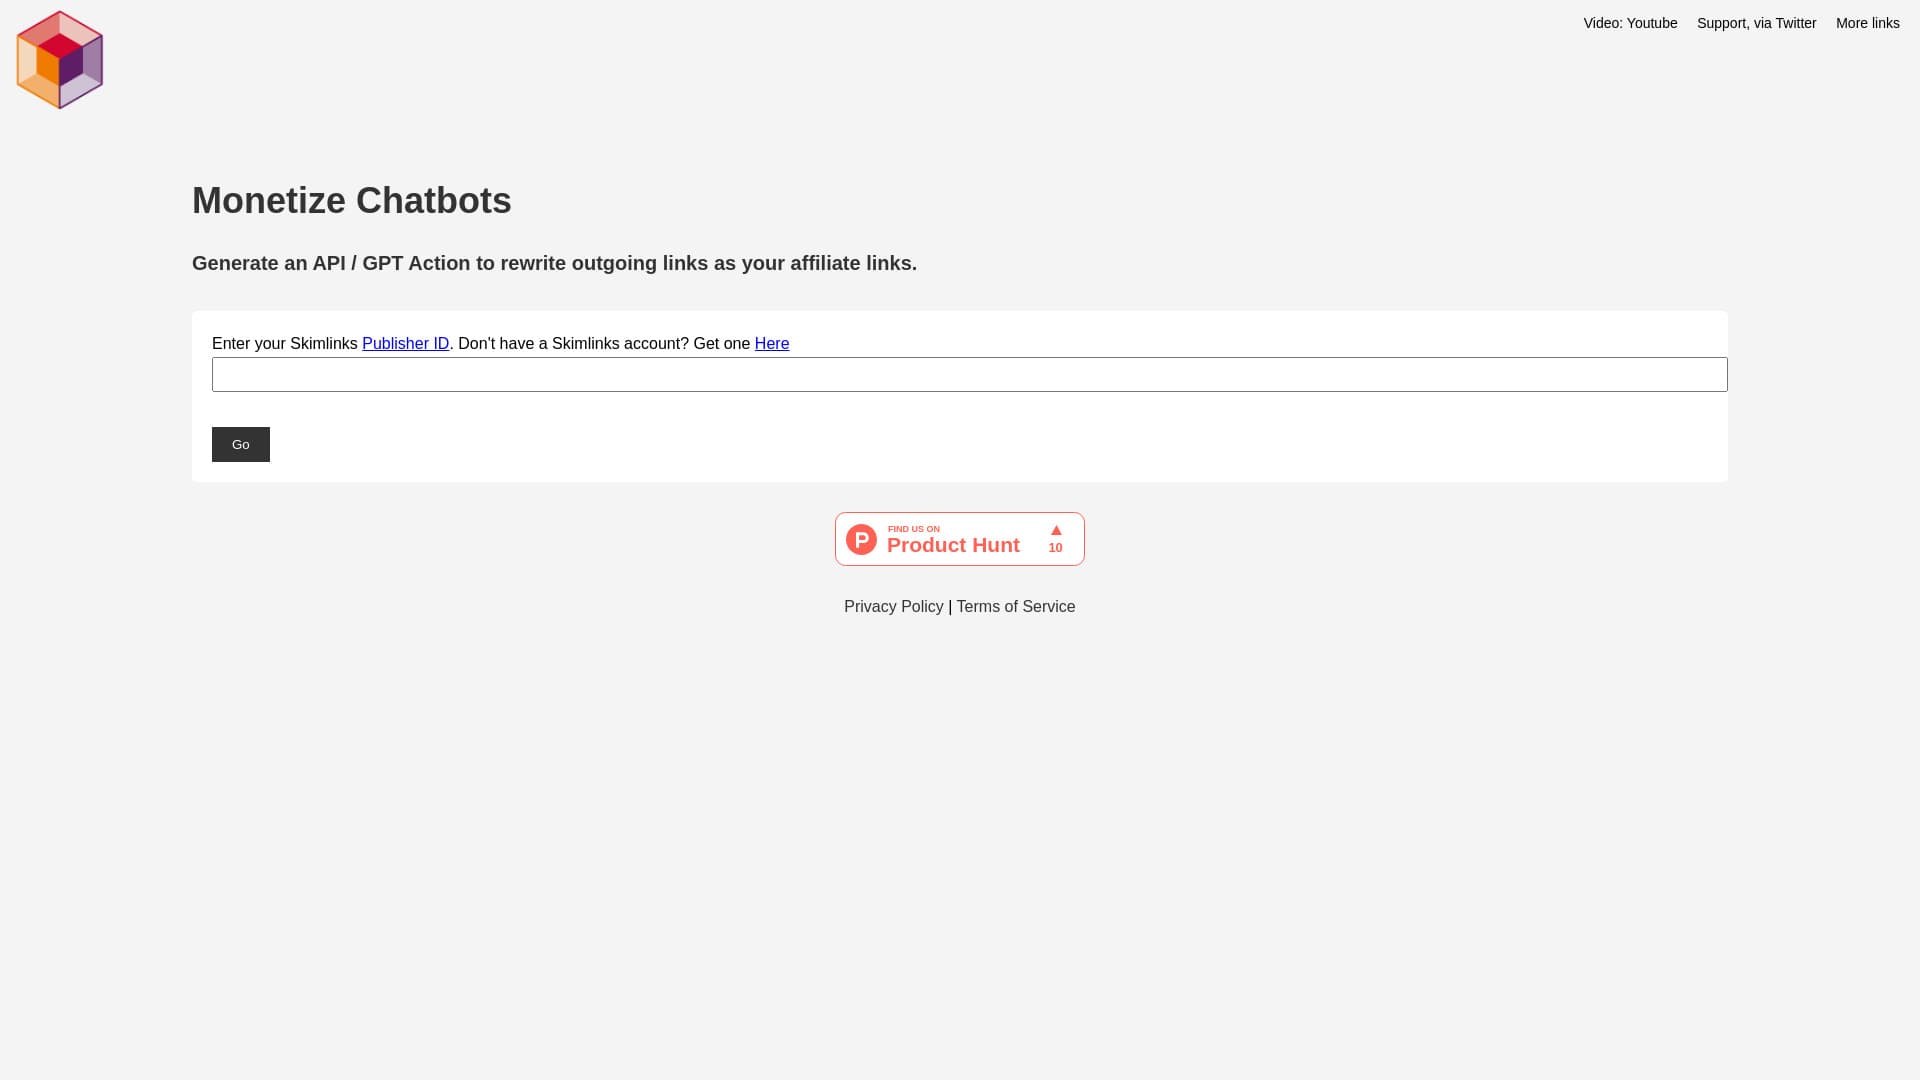The height and width of the screenshot is (1080, 1920).
Task: Click the 'Generate an API / GPT Action' subheading
Action: 554,263
